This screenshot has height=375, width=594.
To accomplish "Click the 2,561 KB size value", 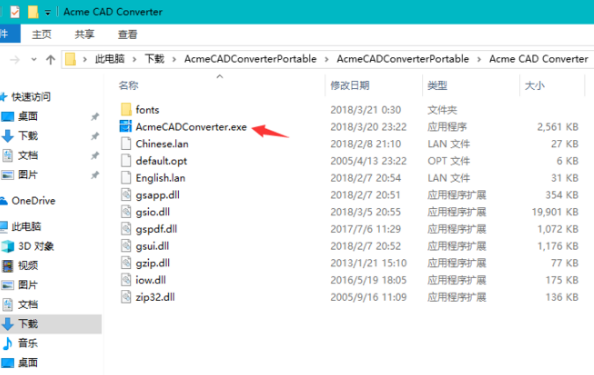I will tap(558, 127).
